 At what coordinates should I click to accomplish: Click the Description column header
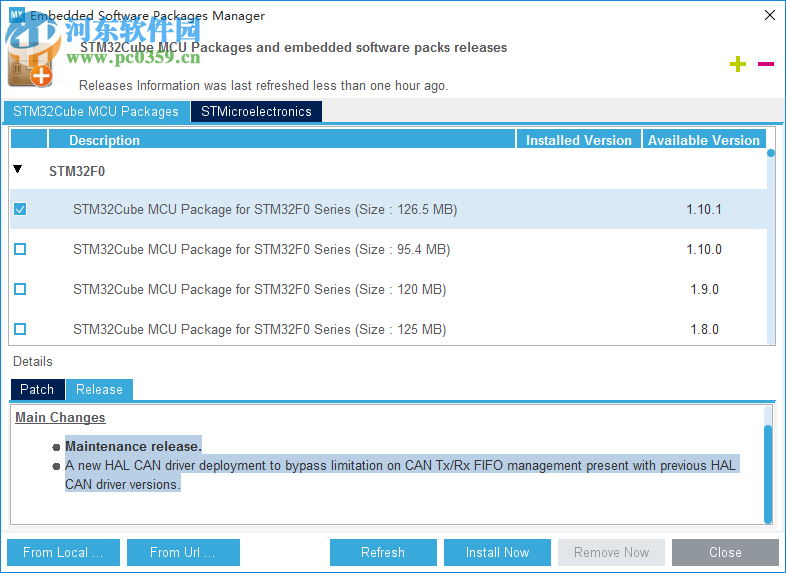pyautogui.click(x=282, y=139)
